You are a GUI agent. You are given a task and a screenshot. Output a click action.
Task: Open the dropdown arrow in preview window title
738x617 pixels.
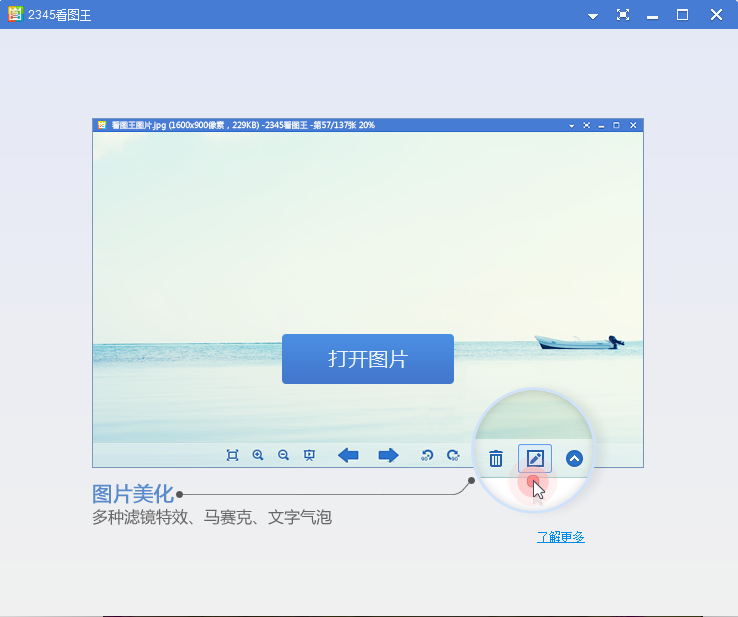[571, 125]
